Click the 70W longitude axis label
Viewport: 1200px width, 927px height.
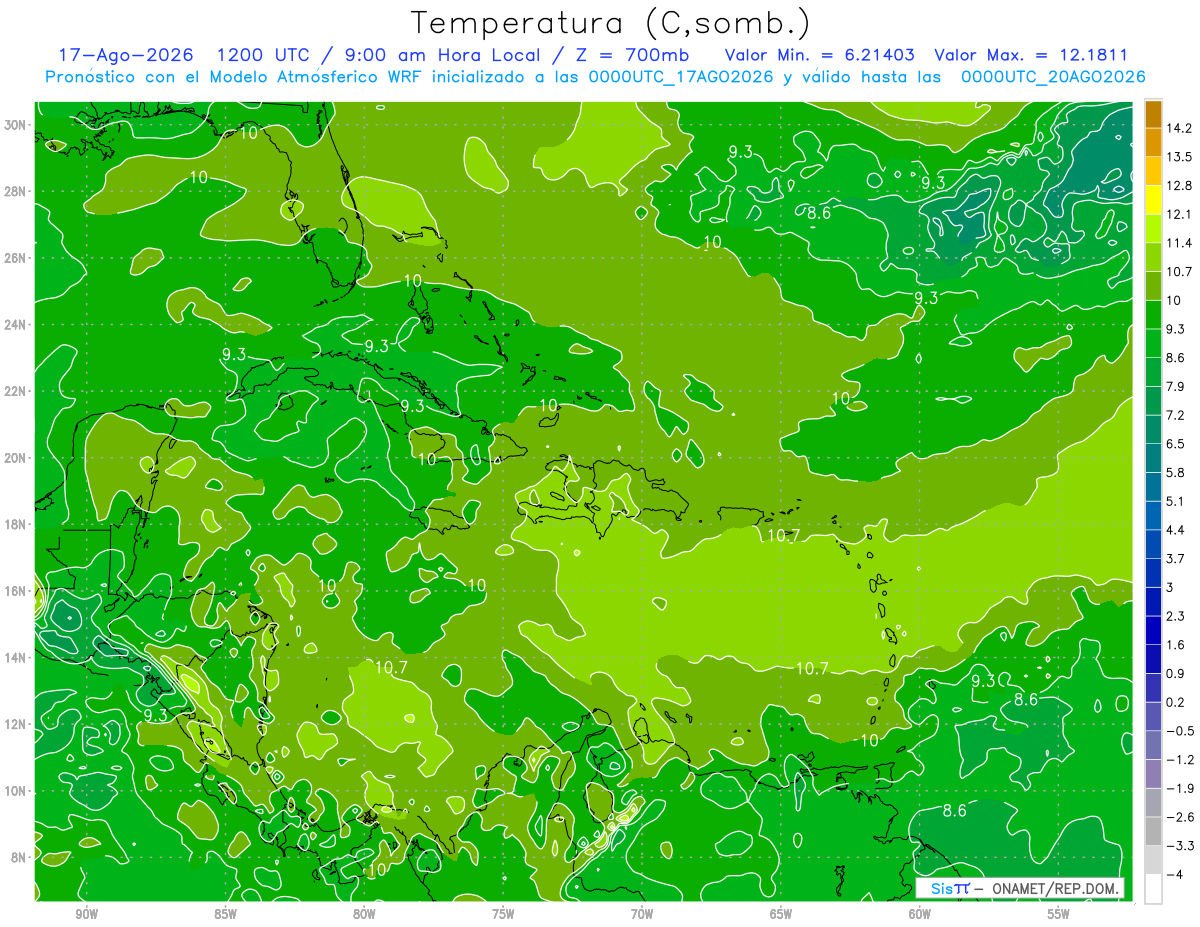click(642, 915)
